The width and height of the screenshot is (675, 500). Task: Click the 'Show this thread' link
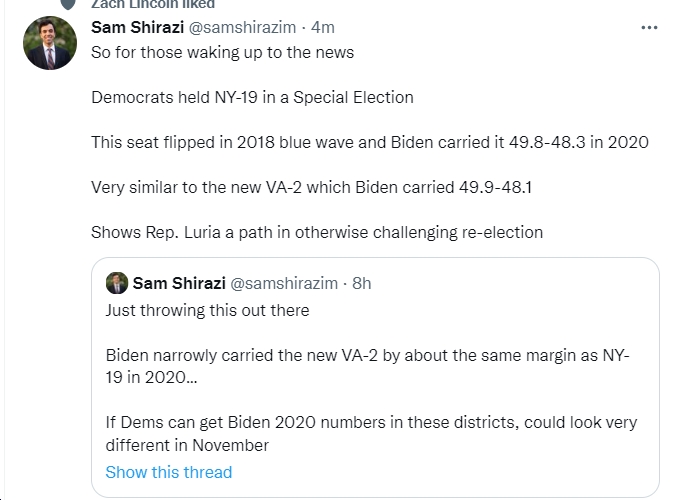[169, 472]
